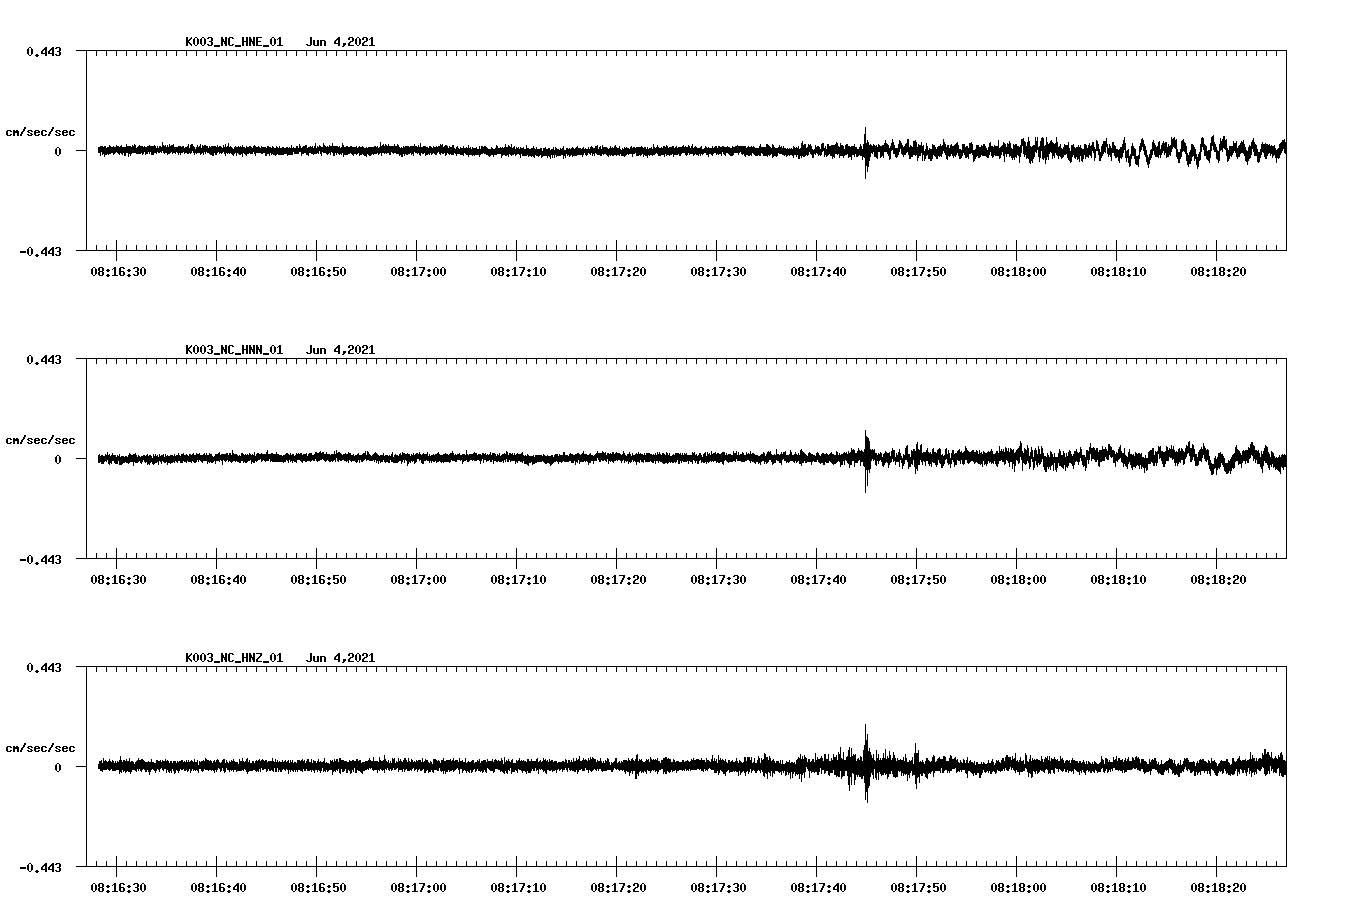Viewport: 1358px width, 924px height.
Task: Click the K003_NC_HNZ_01 channel title
Action: point(234,658)
